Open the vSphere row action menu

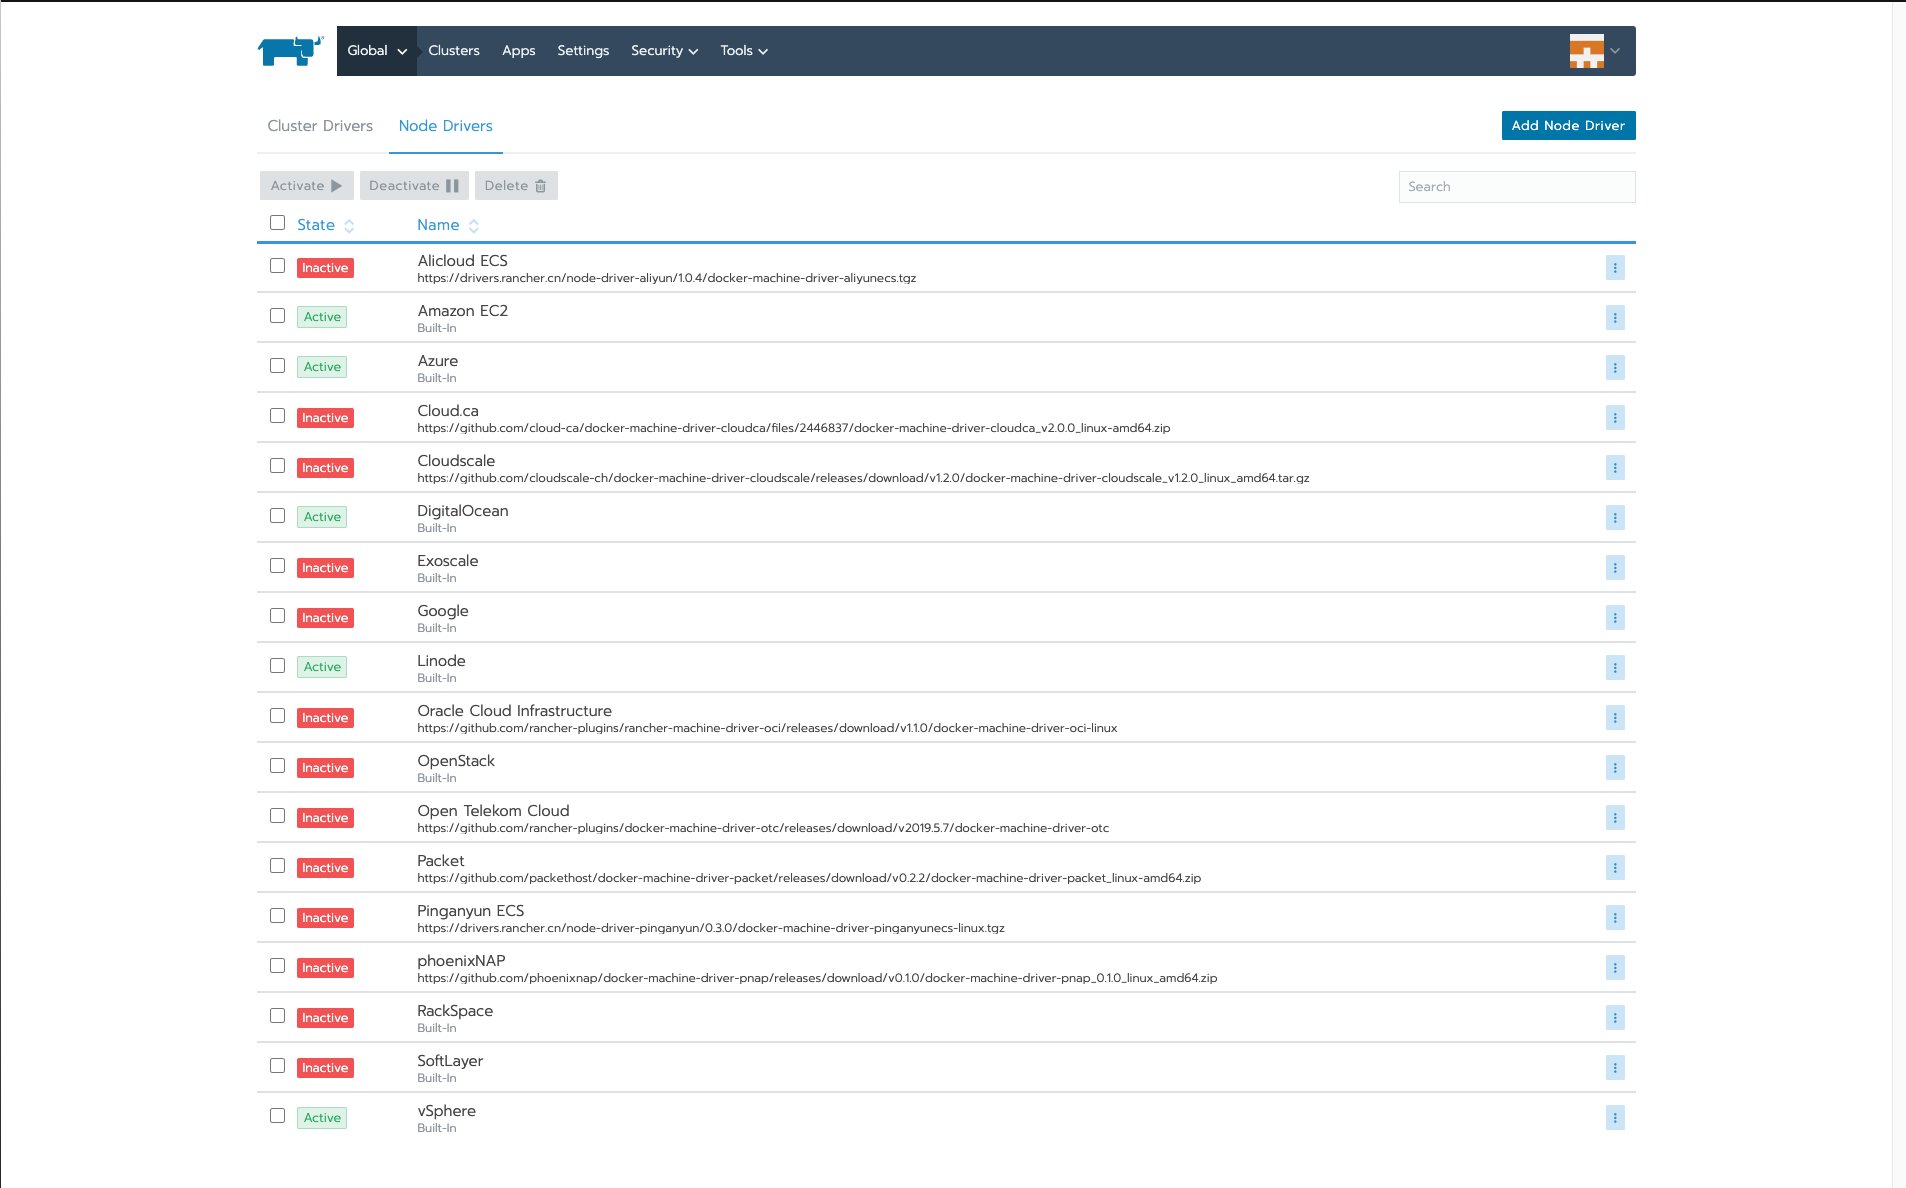click(1614, 1118)
